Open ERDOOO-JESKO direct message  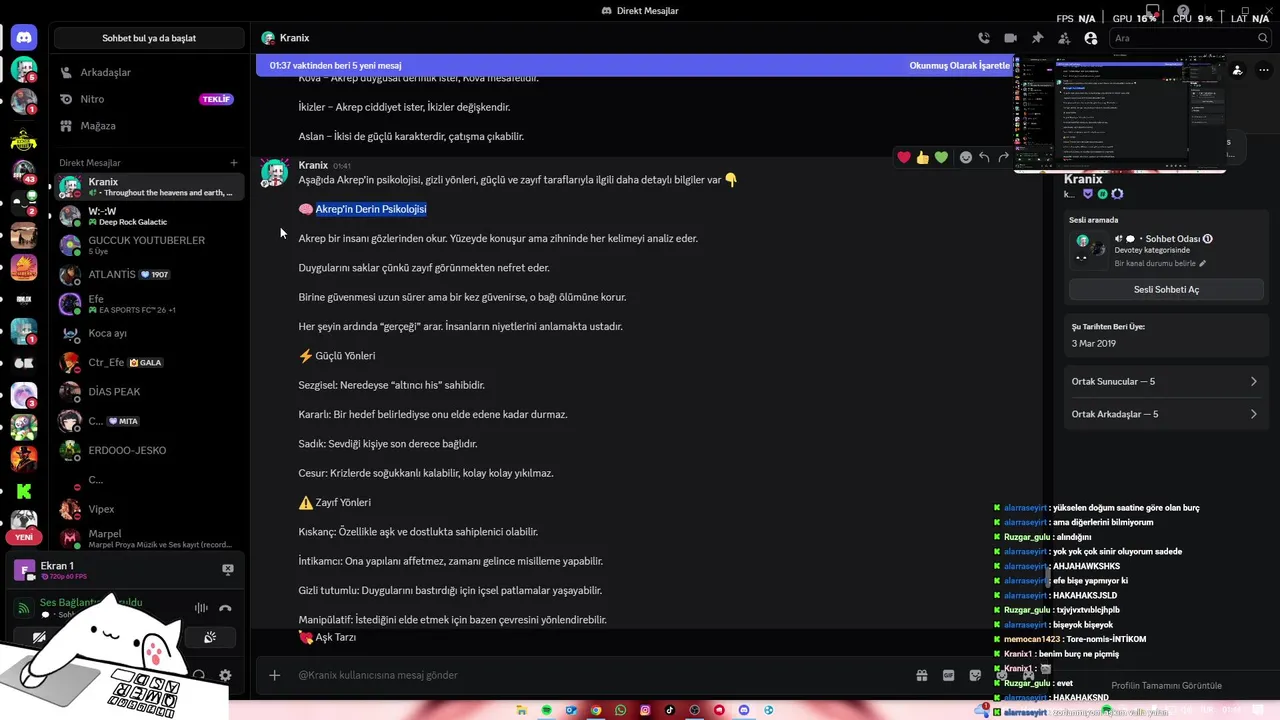pos(149,450)
